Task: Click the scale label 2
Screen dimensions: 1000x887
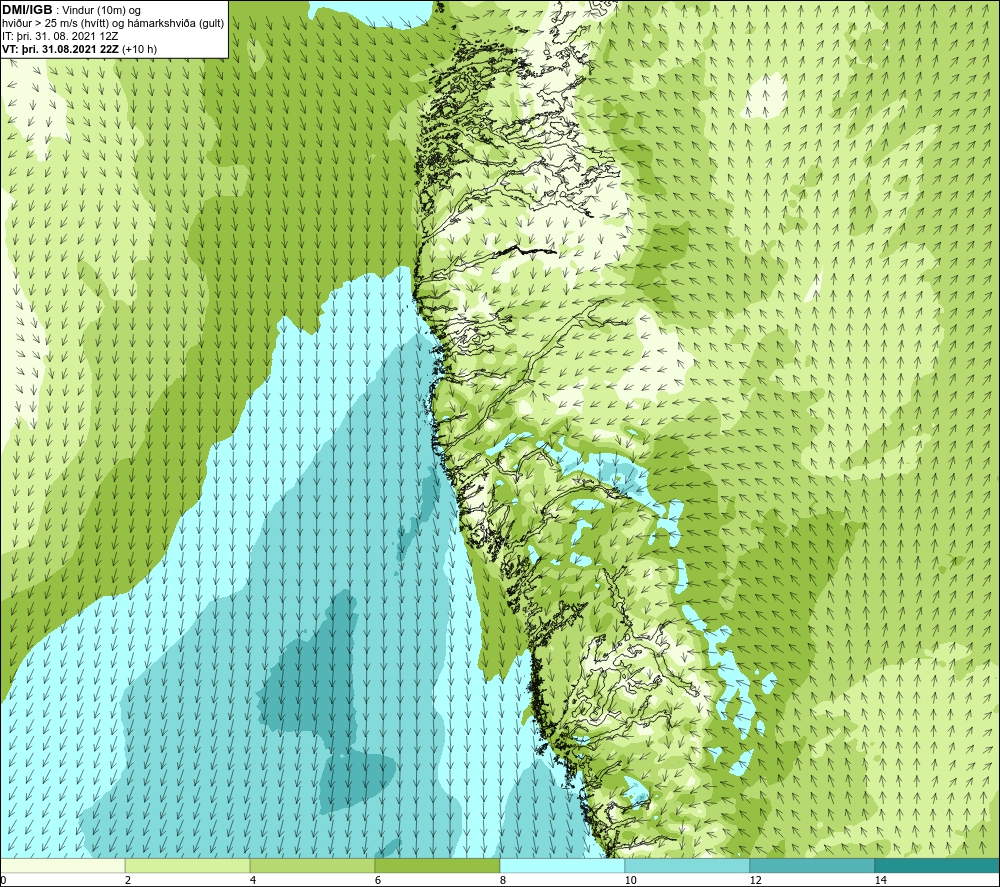Action: point(128,880)
